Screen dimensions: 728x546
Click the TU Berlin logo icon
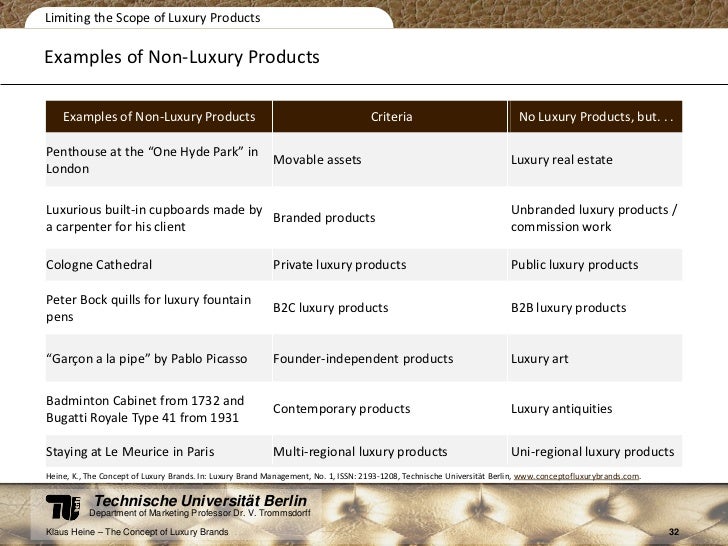63,507
